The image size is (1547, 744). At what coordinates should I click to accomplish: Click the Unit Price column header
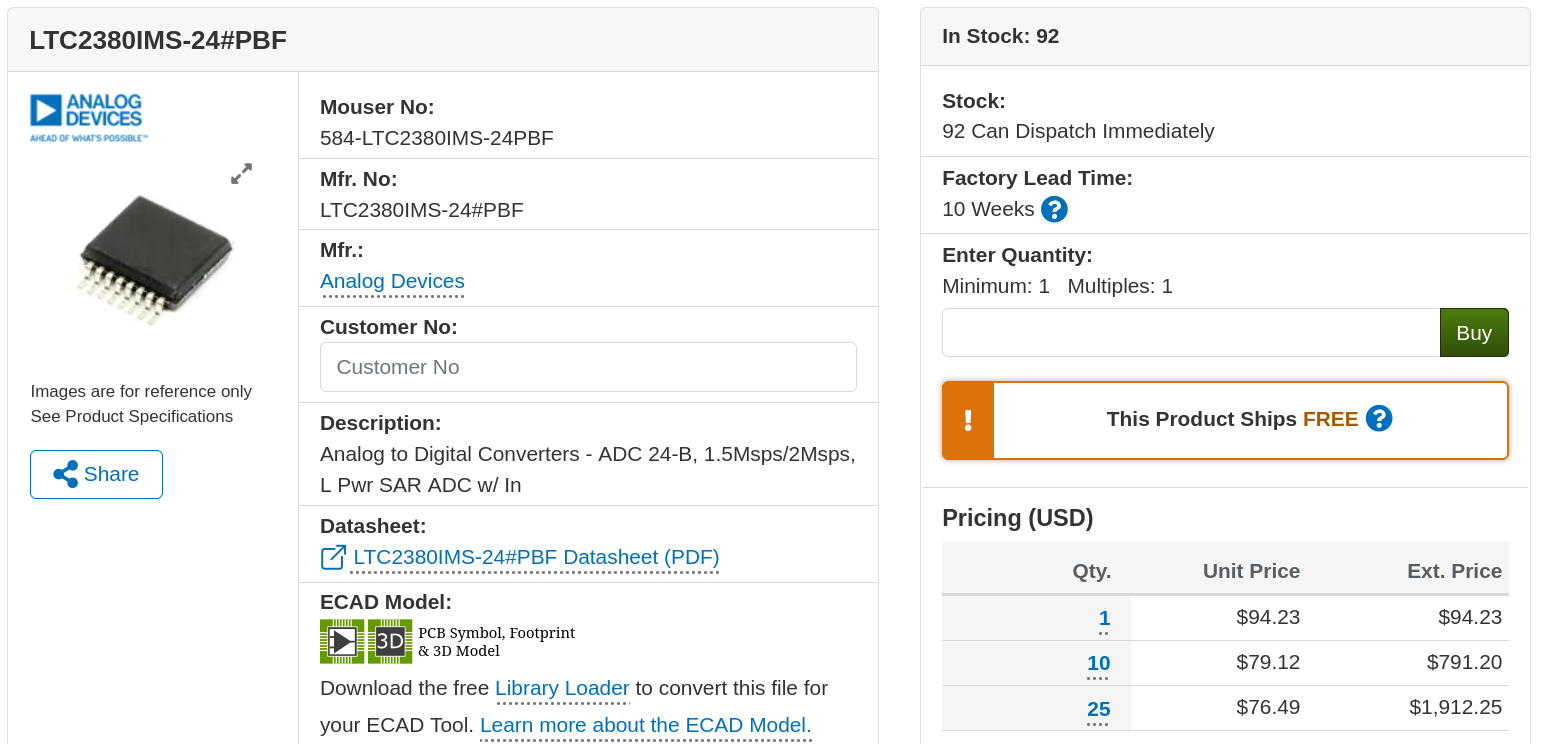(1251, 571)
